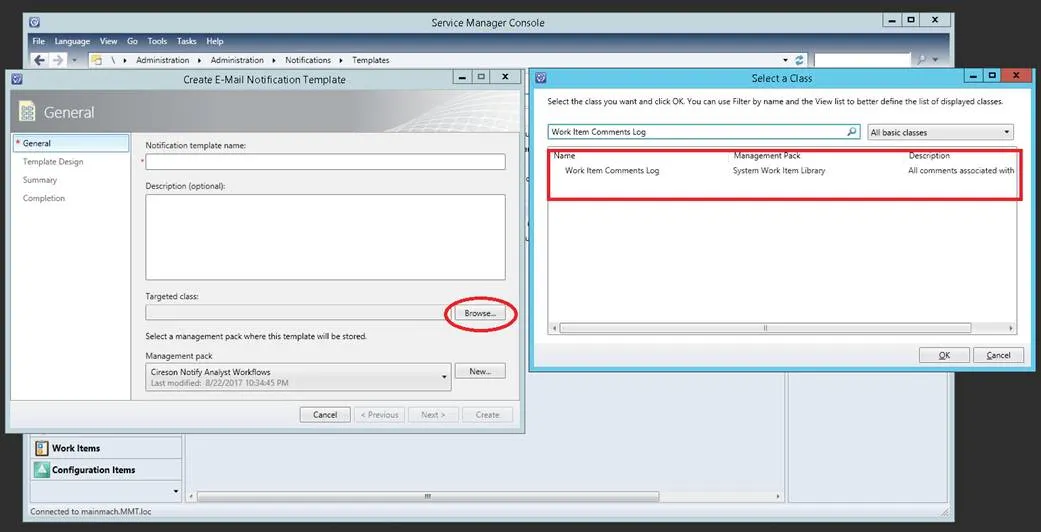Click the Notifications breadcrumb

click(308, 60)
